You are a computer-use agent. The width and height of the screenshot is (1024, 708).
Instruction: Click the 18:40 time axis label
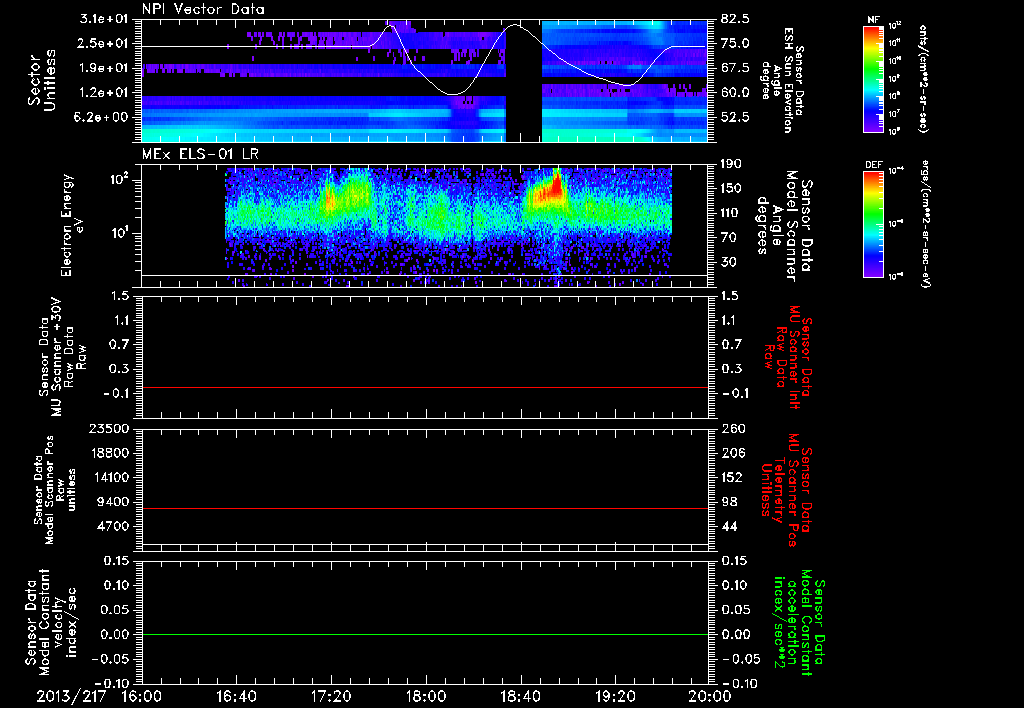point(520,696)
